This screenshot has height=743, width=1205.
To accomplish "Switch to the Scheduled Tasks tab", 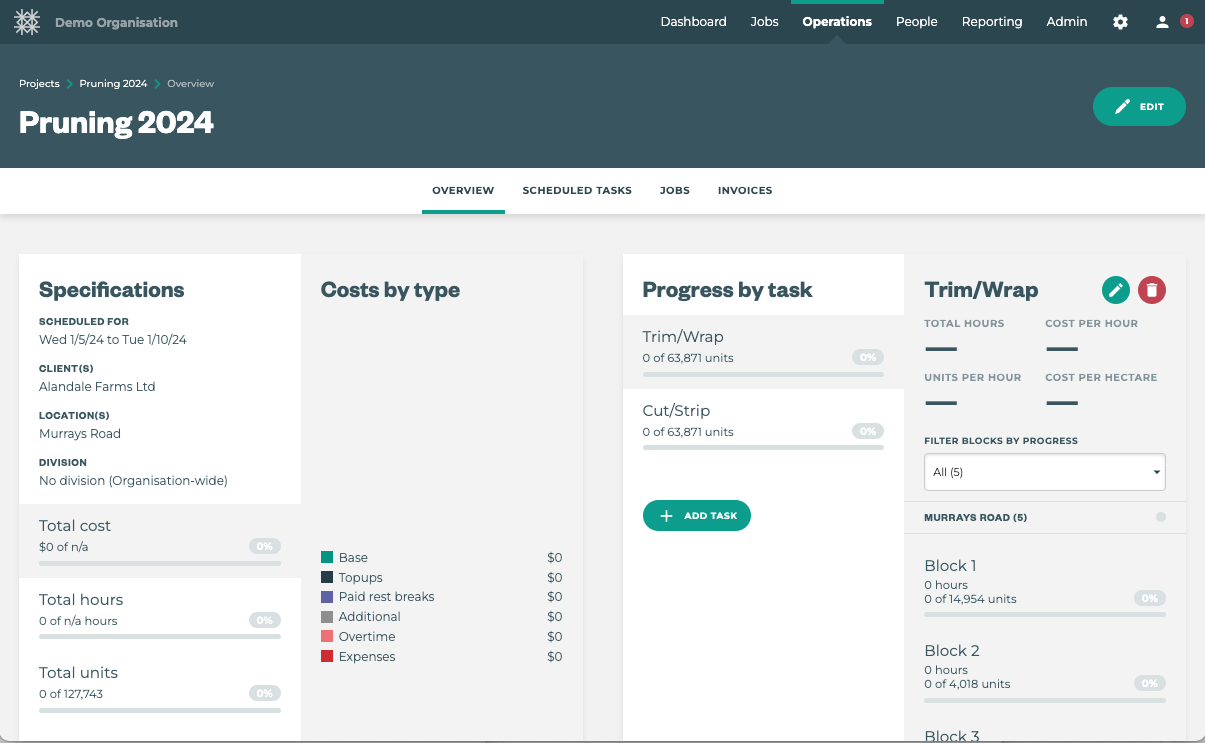I will click(577, 190).
